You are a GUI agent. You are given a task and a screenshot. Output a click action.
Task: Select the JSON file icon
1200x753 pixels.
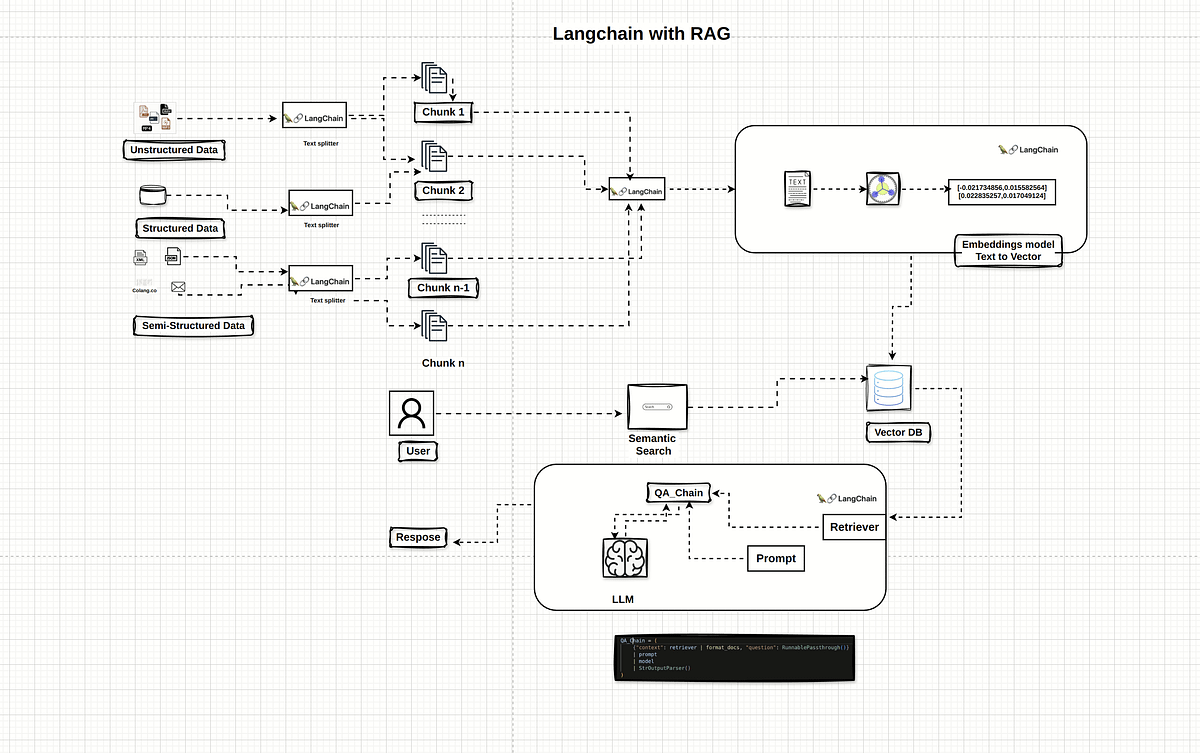click(172, 256)
